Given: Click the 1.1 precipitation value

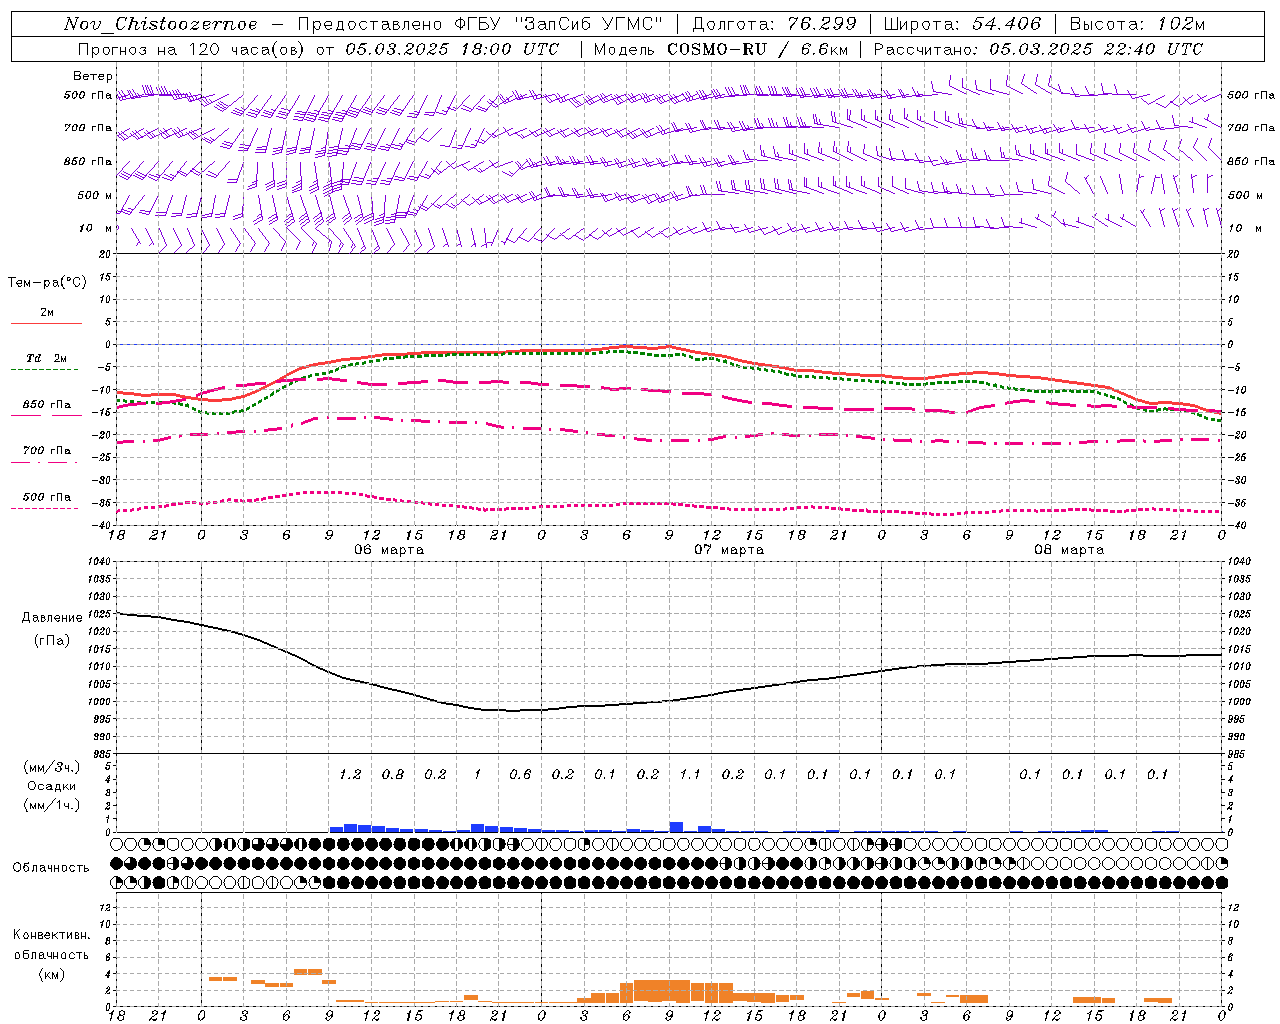Looking at the screenshot, I should (690, 774).
